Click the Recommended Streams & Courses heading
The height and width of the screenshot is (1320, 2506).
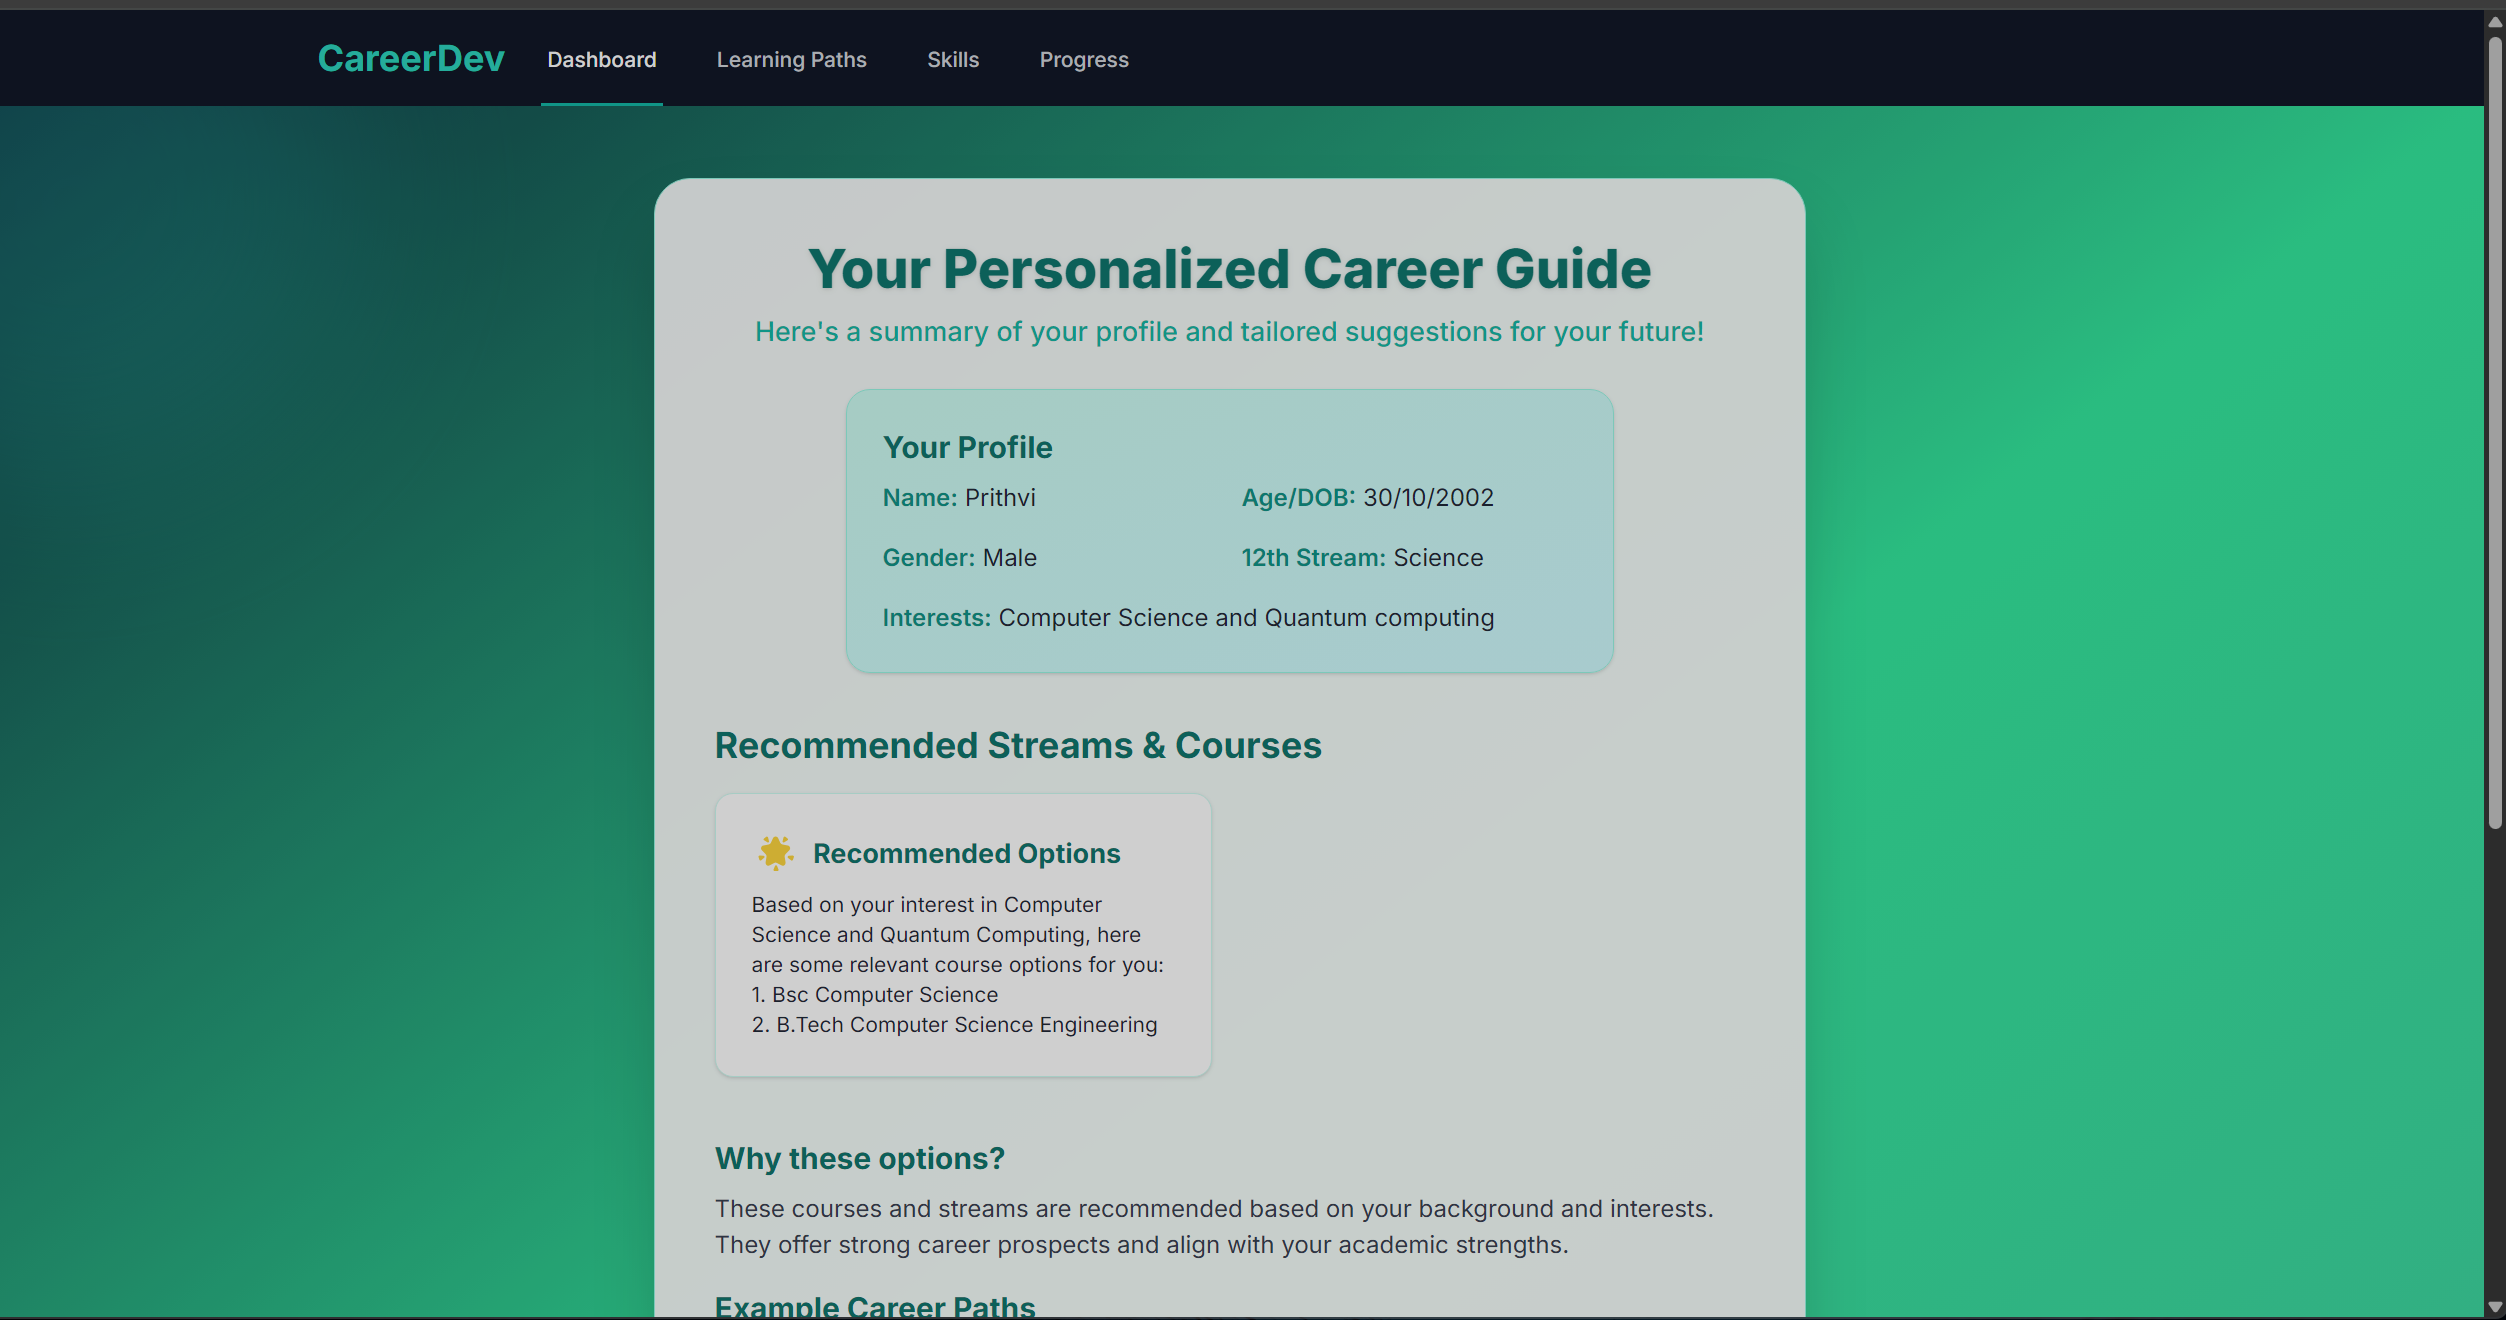click(1017, 746)
